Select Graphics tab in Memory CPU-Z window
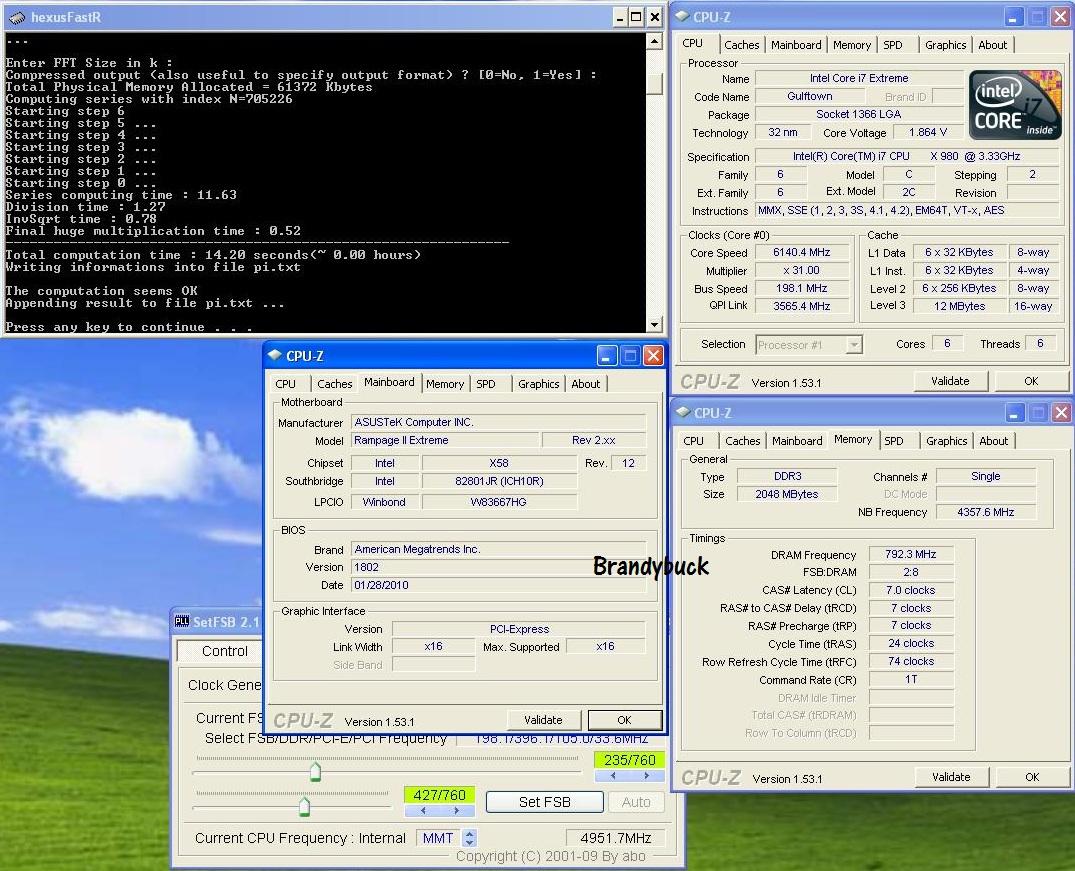 946,441
